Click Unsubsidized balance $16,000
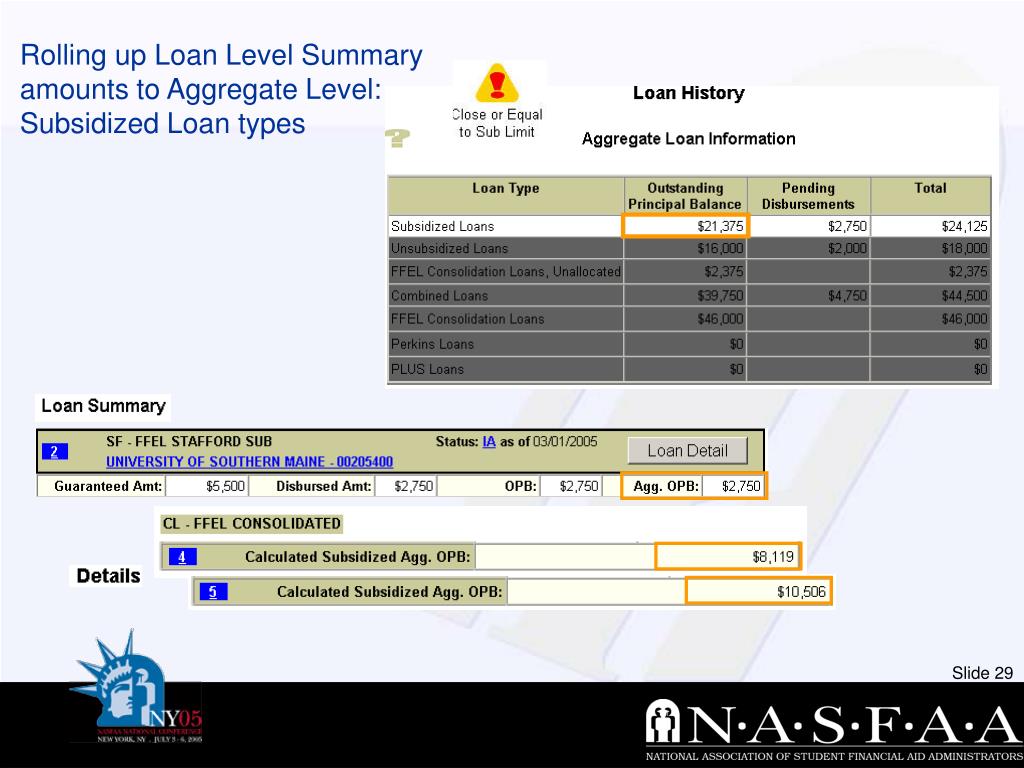The height and width of the screenshot is (768, 1024). pos(720,248)
